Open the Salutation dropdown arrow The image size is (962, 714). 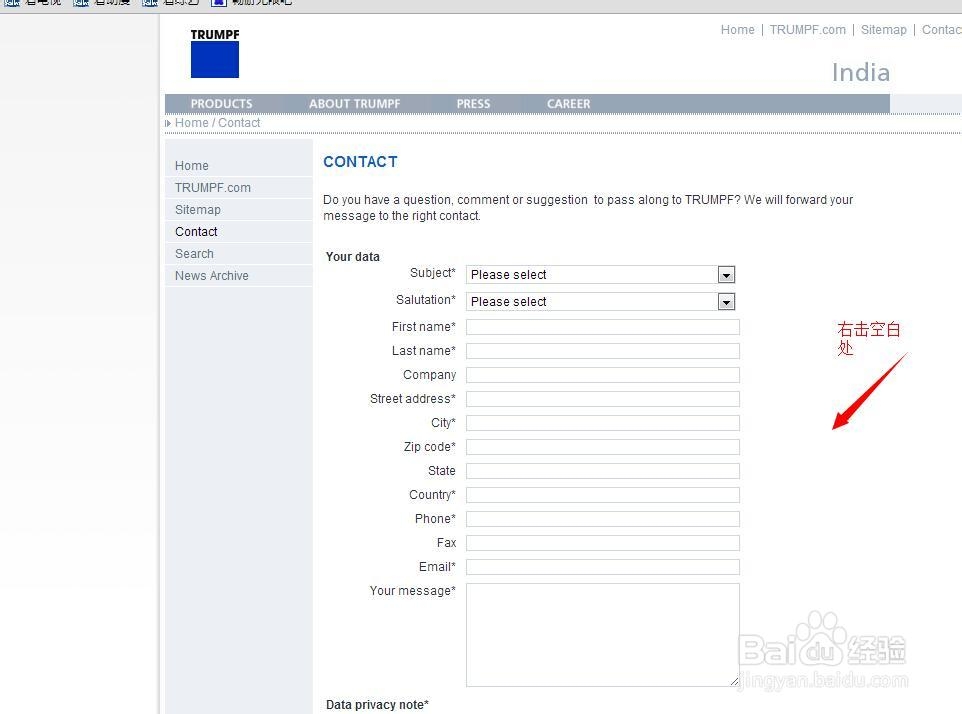pyautogui.click(x=726, y=302)
